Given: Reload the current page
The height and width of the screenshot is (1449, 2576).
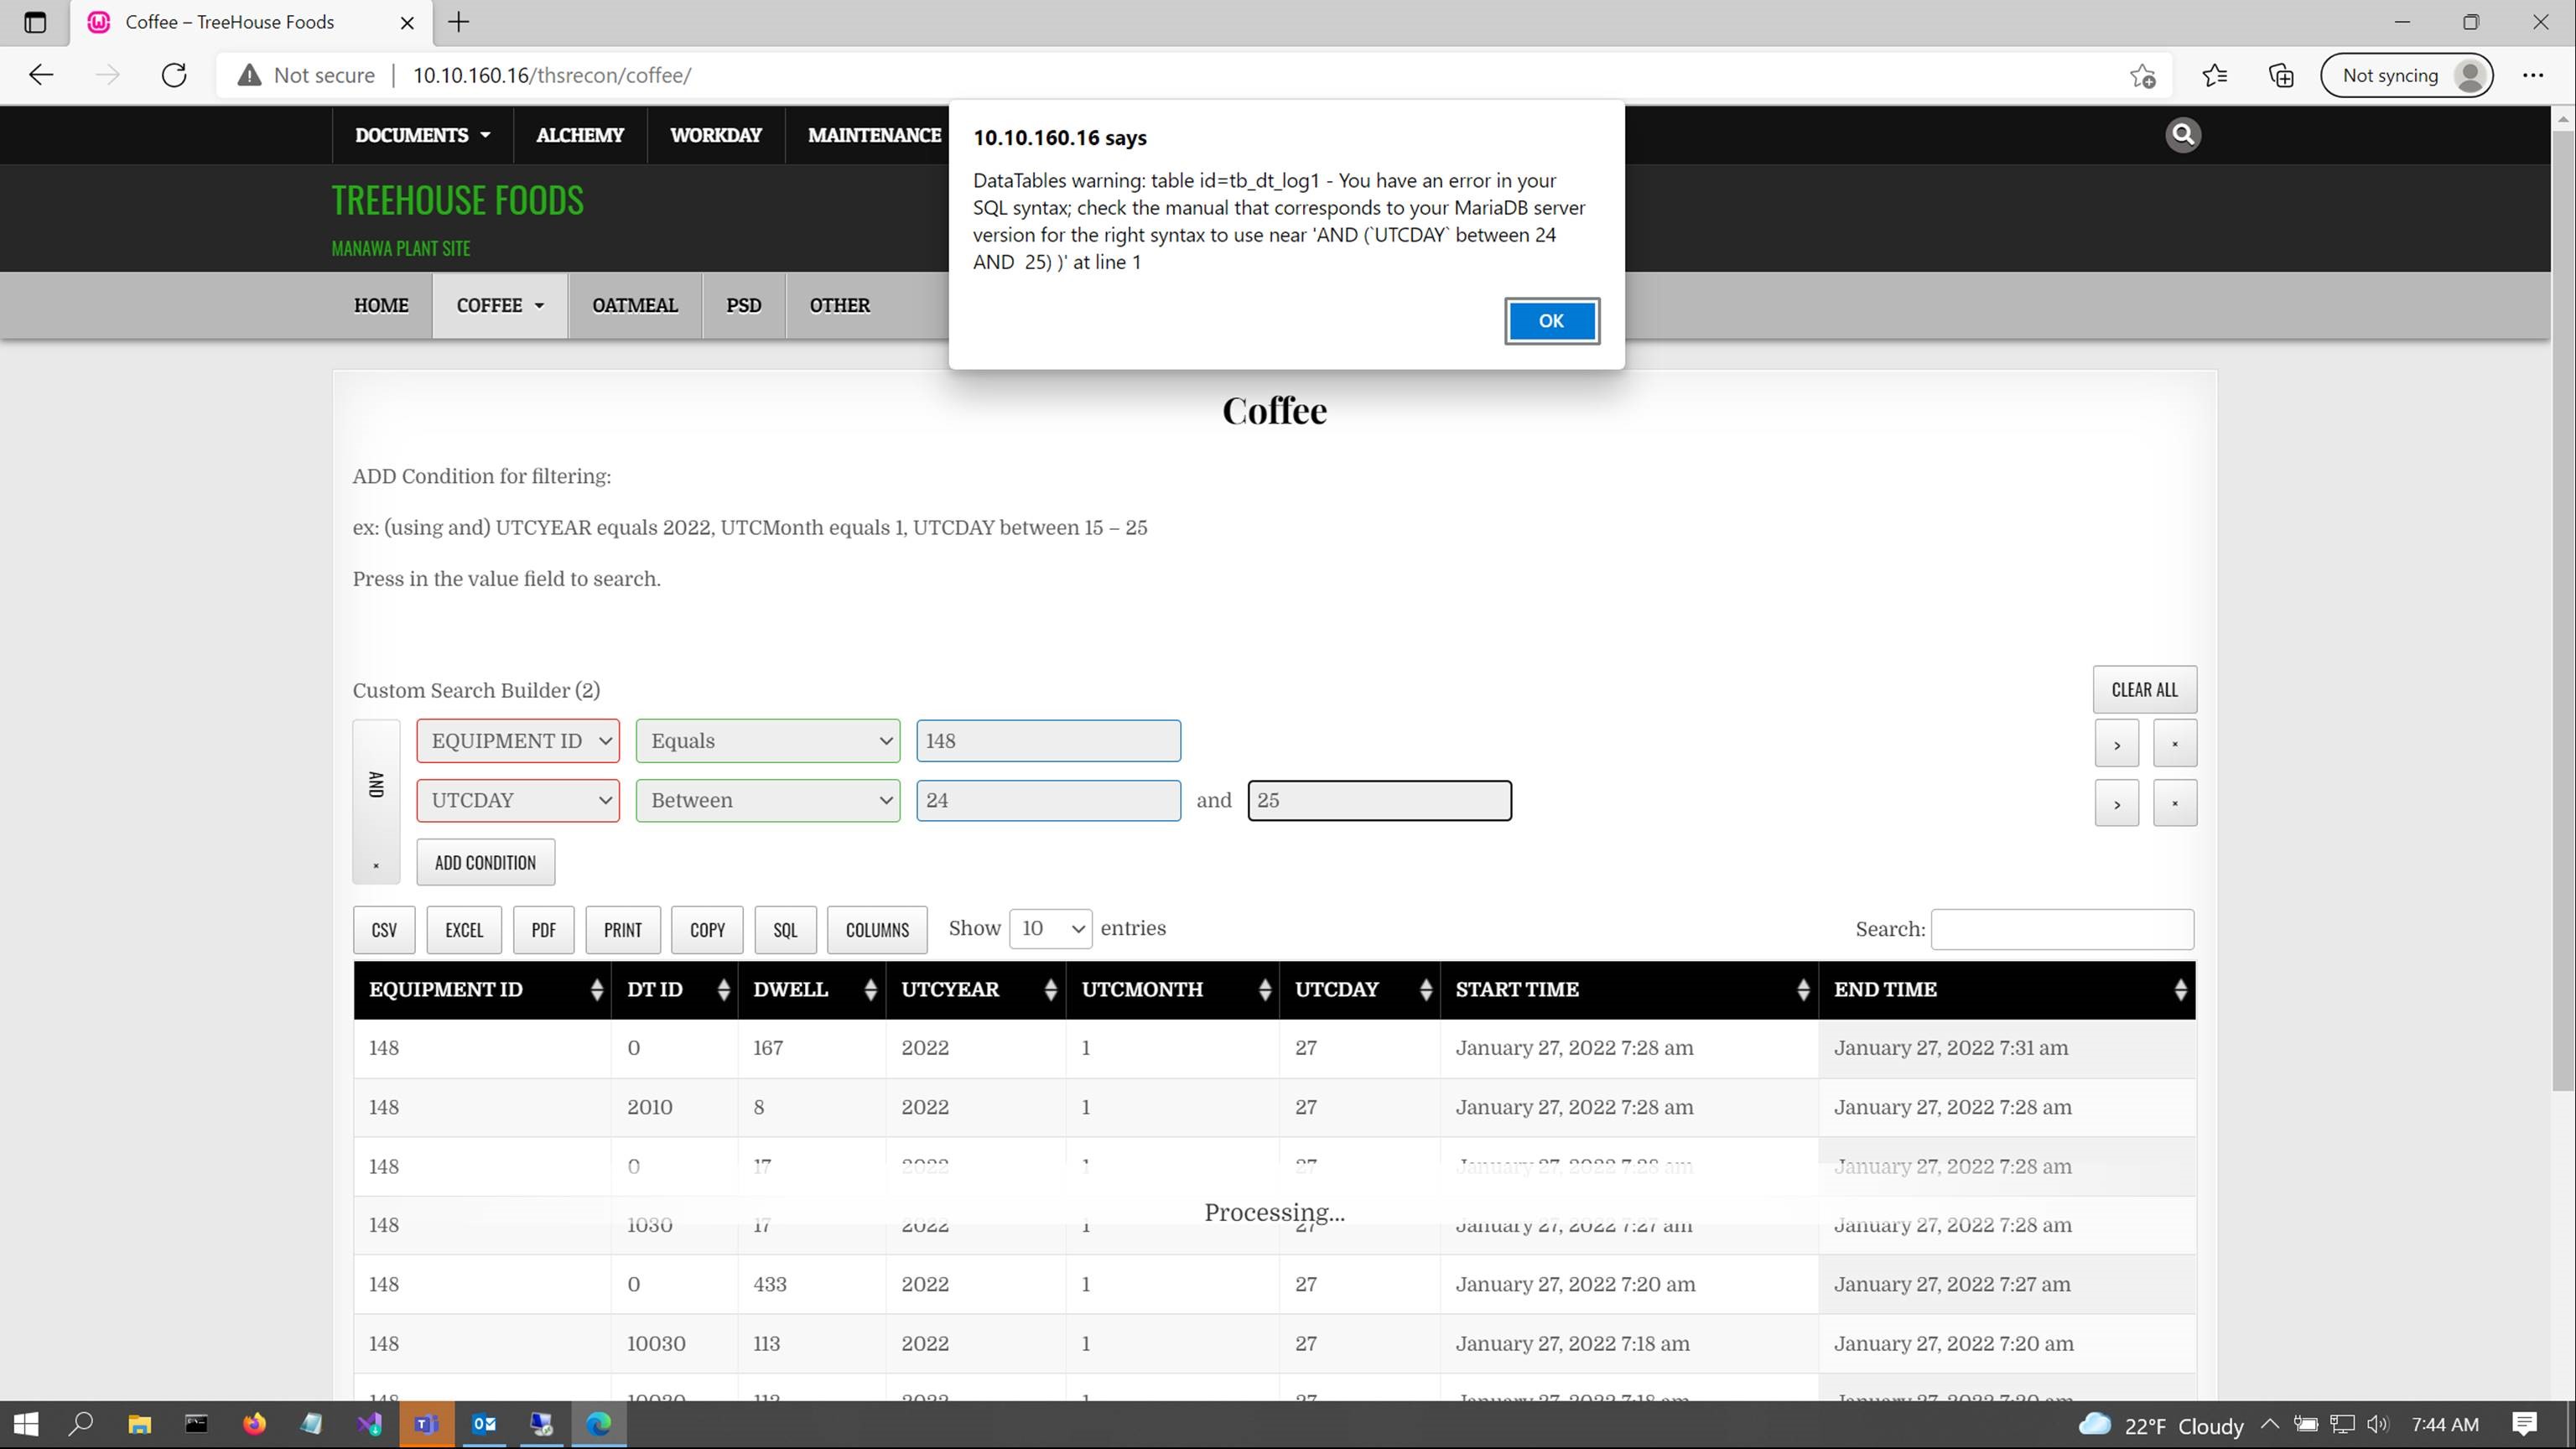Looking at the screenshot, I should click(x=174, y=75).
